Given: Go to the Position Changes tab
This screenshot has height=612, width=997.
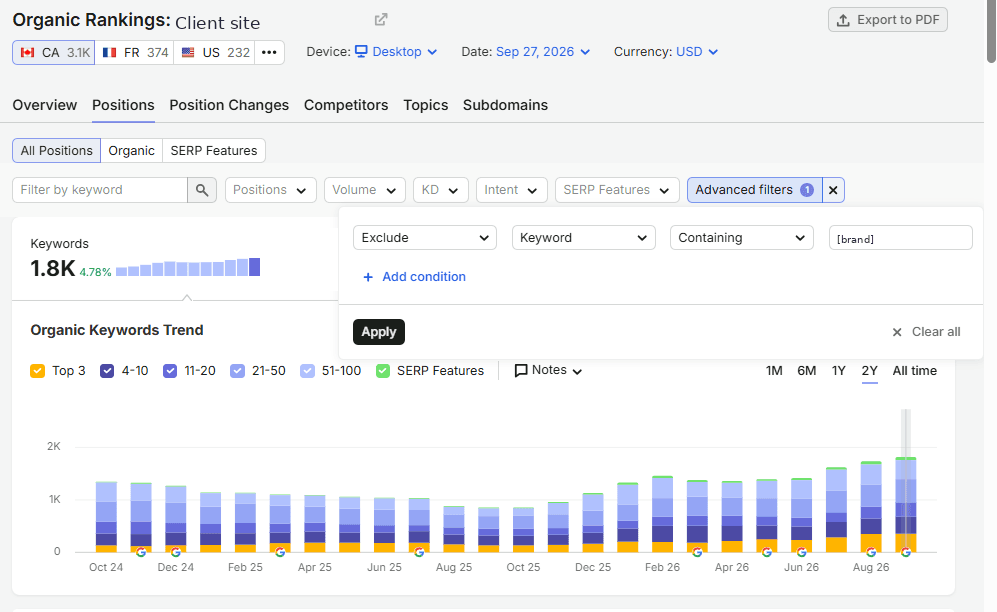Looking at the screenshot, I should (x=229, y=105).
